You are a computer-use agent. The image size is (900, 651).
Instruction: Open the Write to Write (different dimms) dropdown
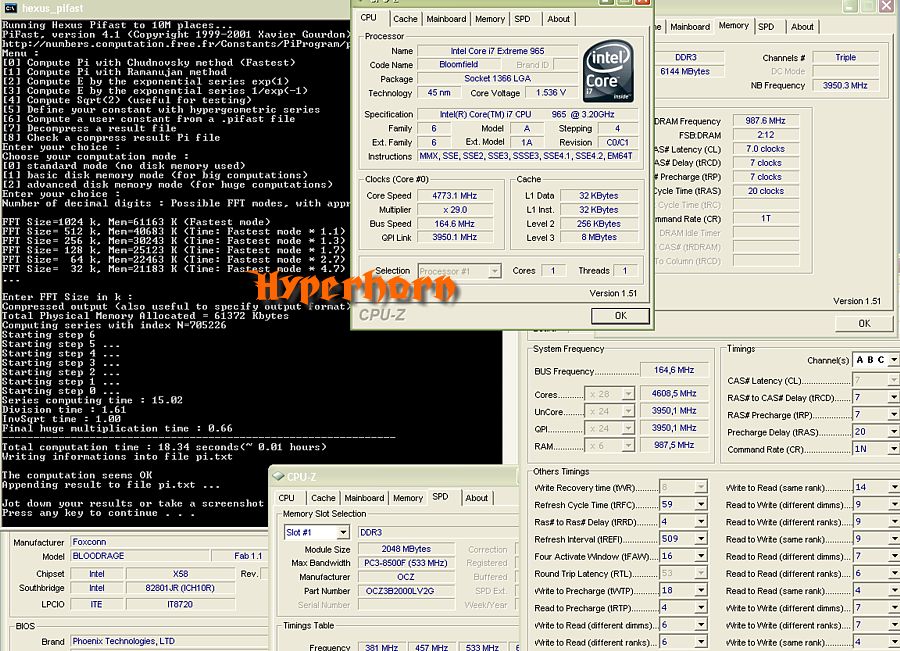(x=894, y=608)
